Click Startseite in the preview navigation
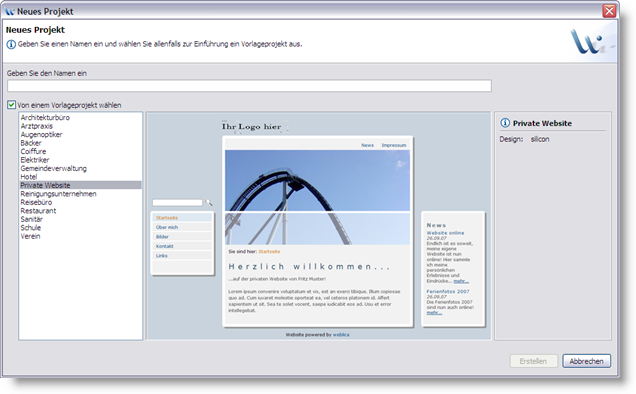The image size is (636, 394). [167, 218]
